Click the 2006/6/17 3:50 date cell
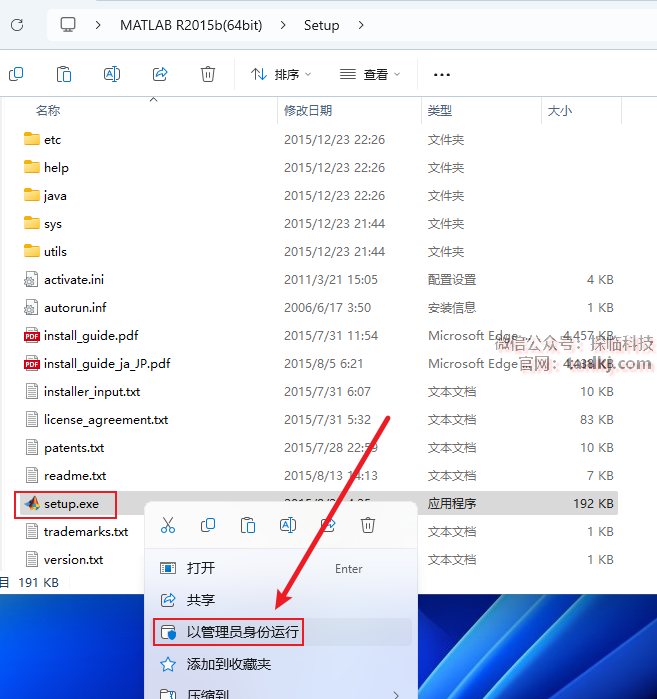Image resolution: width=657 pixels, height=699 pixels. click(x=328, y=308)
